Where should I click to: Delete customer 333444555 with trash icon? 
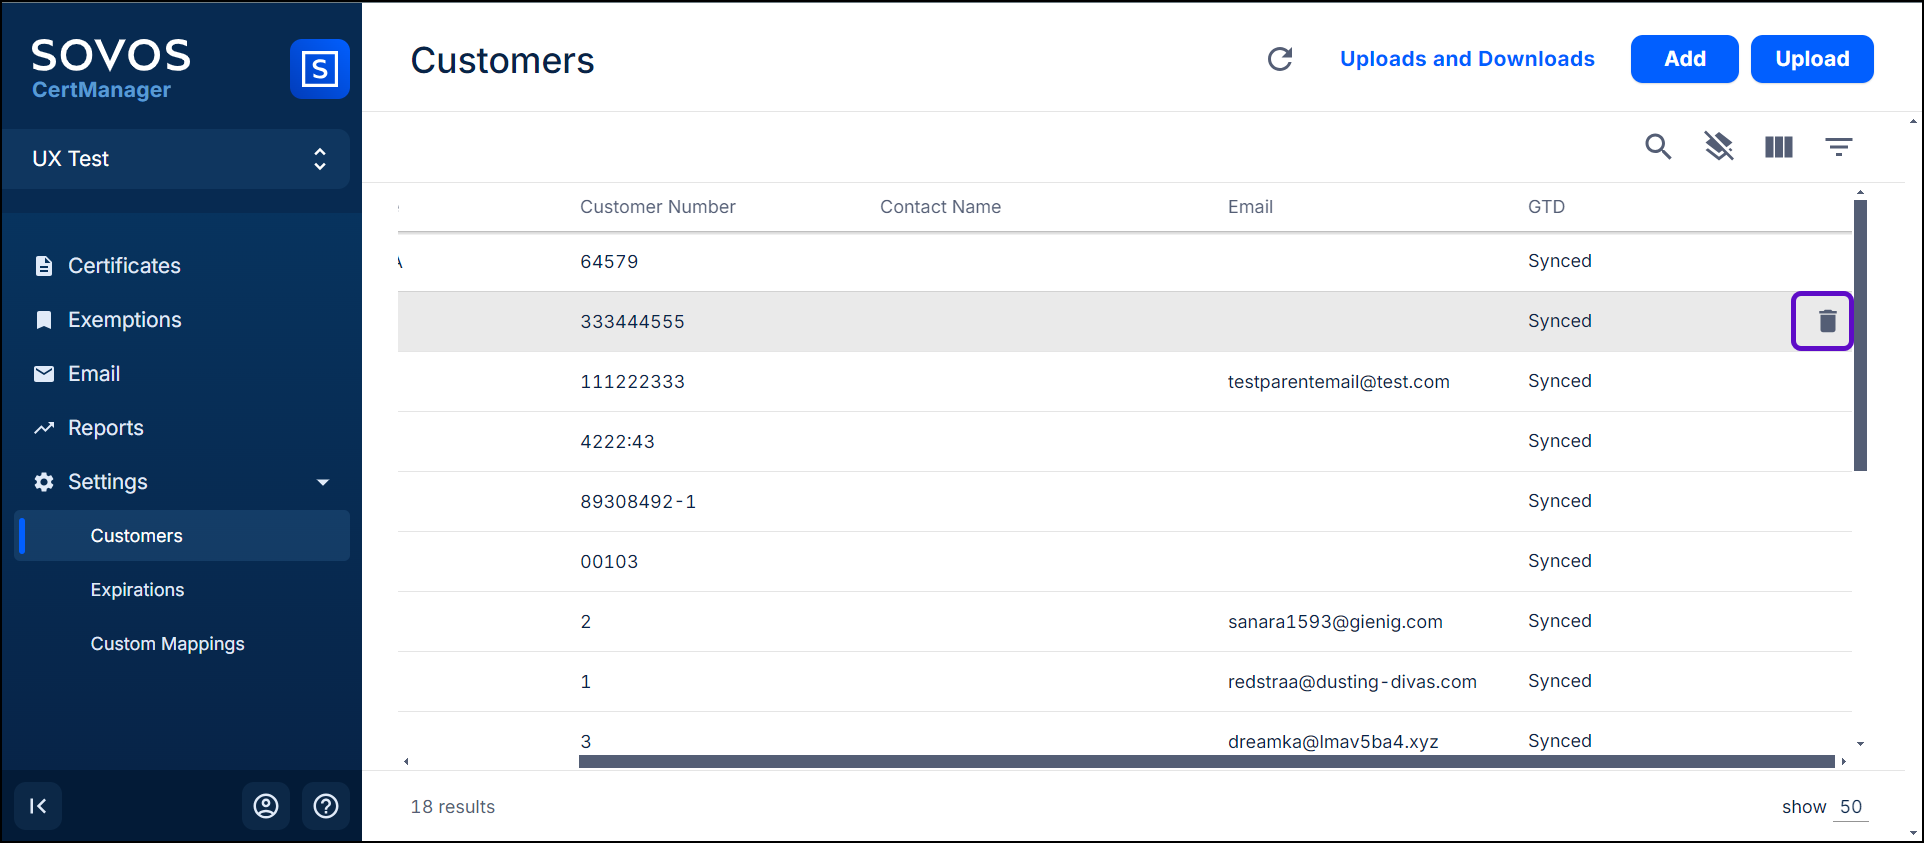point(1827,321)
